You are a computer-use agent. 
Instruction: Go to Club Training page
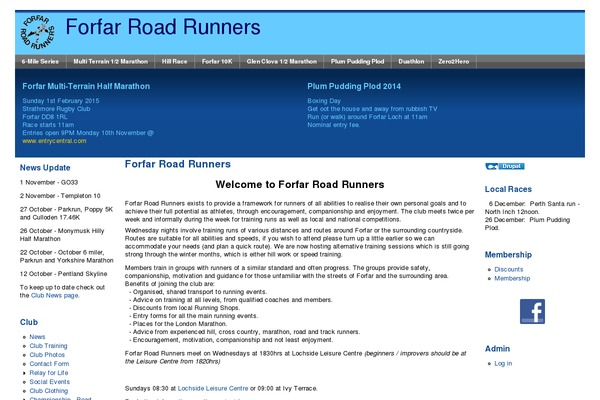pyautogui.click(x=48, y=346)
